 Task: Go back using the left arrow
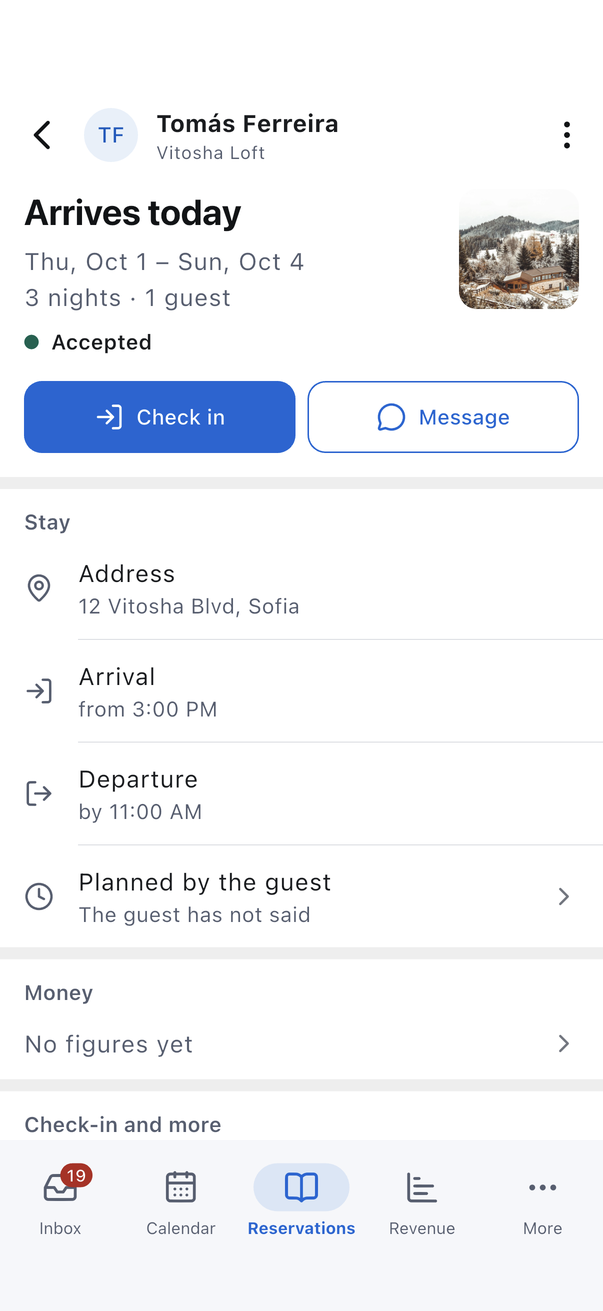click(x=42, y=135)
